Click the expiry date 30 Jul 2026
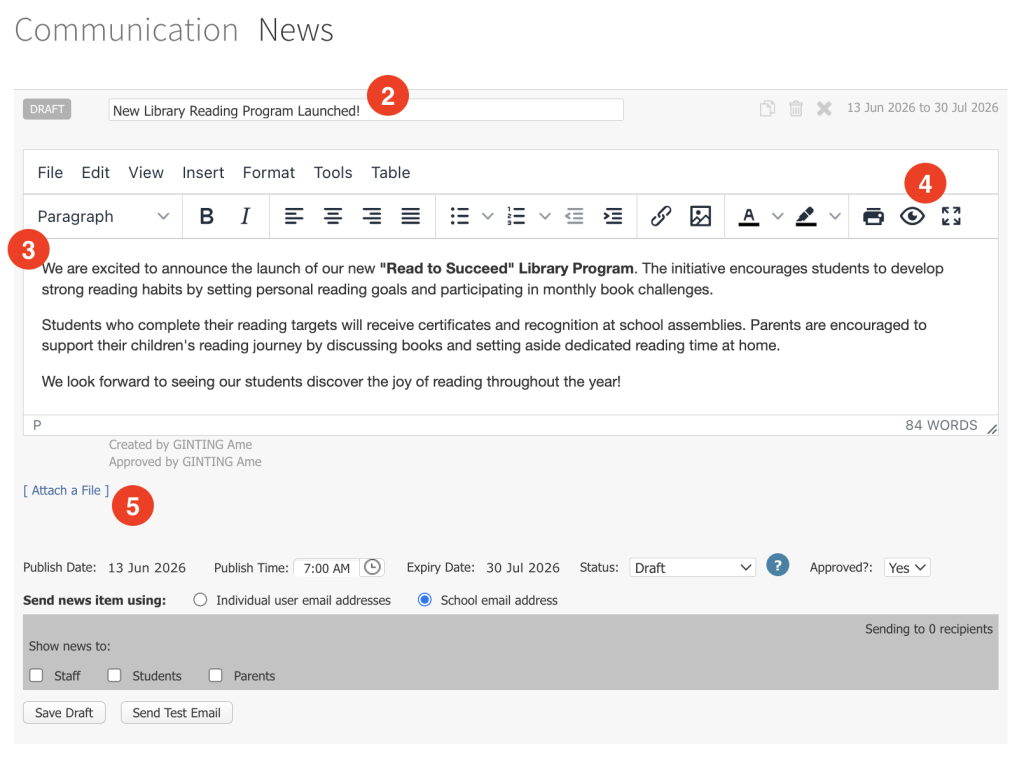This screenshot has width=1024, height=758. [522, 567]
